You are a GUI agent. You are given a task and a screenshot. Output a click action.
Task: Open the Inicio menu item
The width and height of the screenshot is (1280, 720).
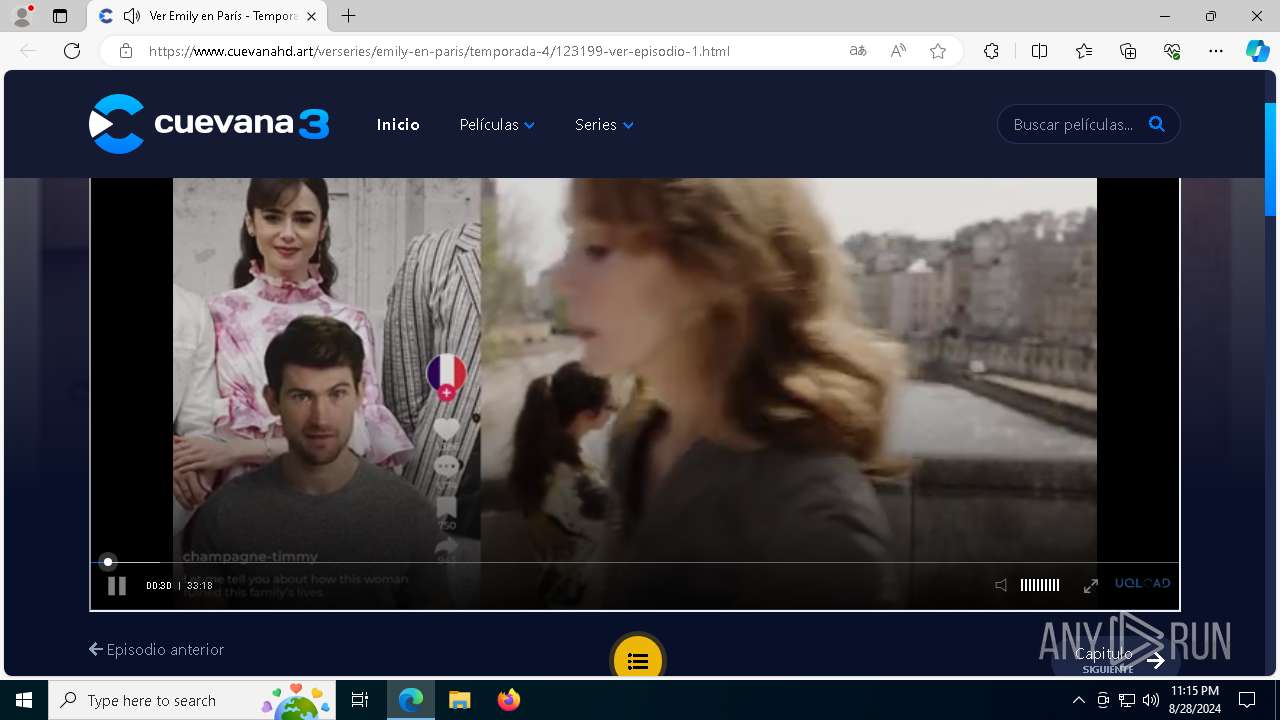point(398,125)
